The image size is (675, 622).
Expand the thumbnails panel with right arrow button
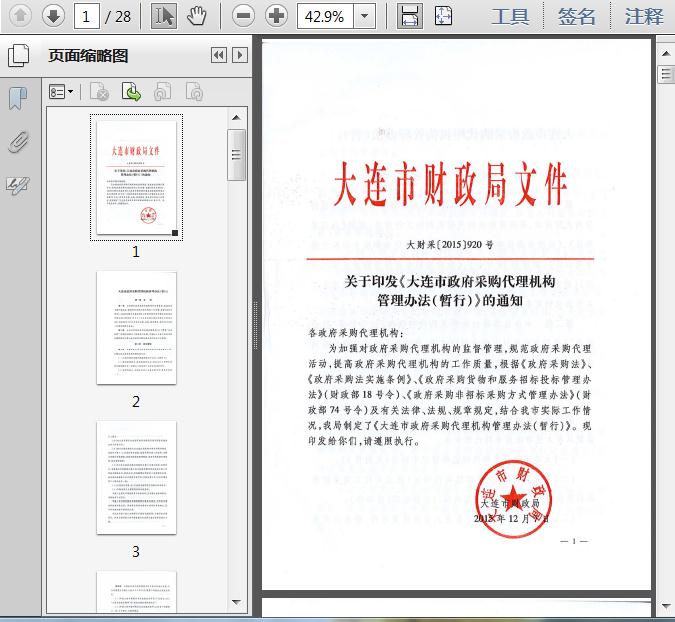240,56
